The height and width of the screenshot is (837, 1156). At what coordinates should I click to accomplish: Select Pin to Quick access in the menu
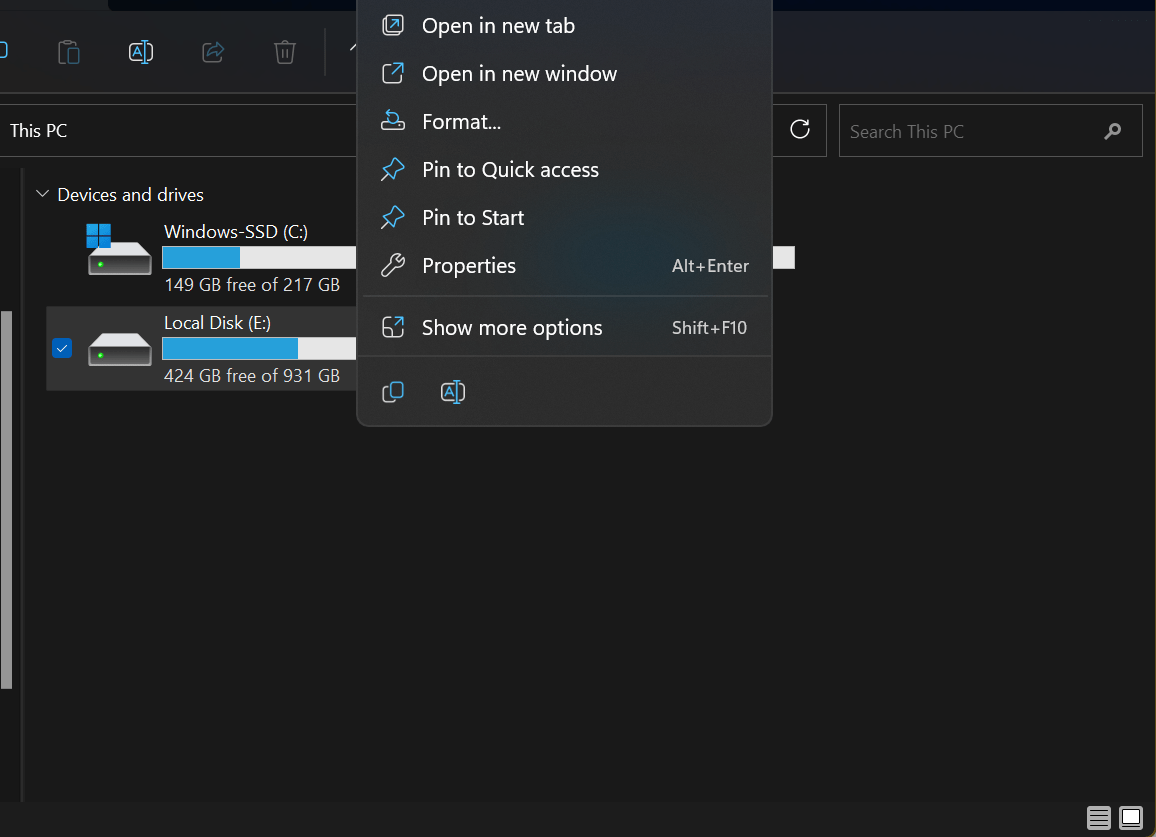[511, 169]
